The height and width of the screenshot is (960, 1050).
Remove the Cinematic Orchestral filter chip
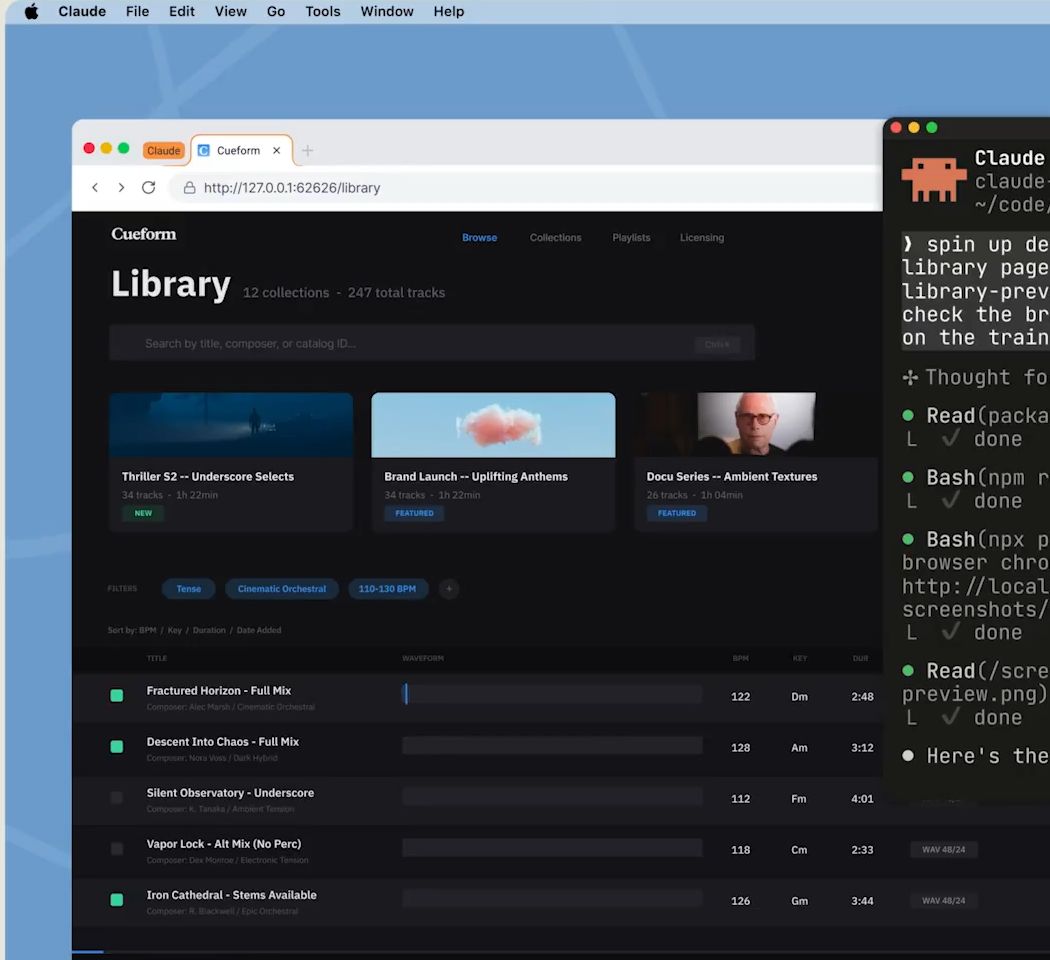point(281,589)
